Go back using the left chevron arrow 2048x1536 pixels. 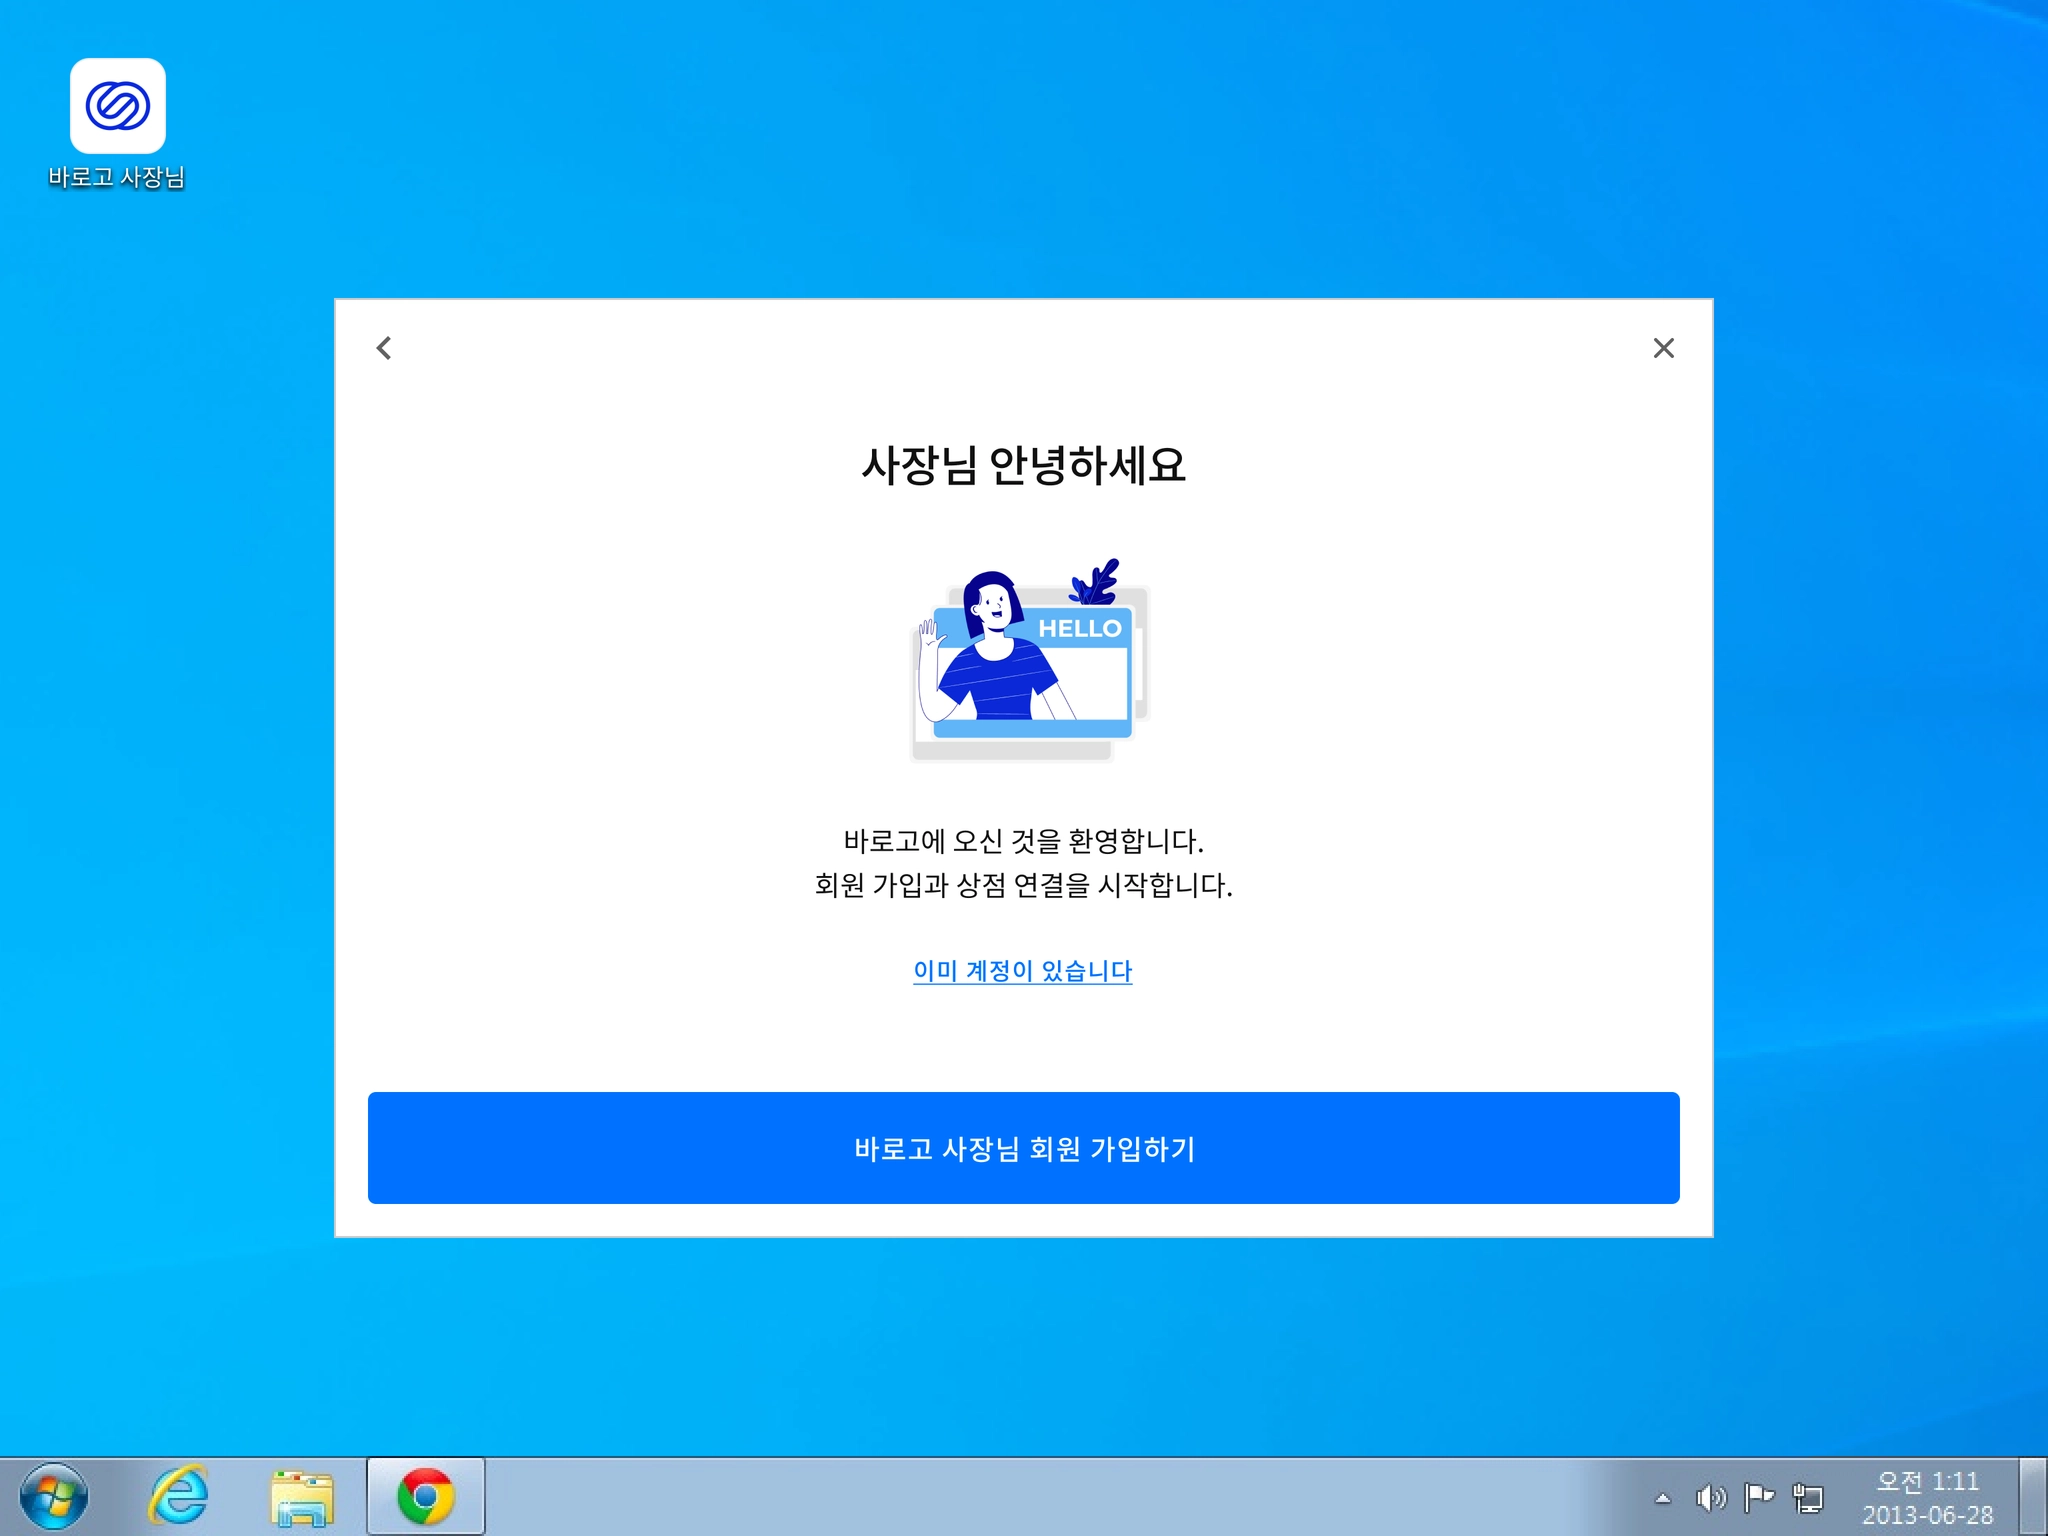click(384, 348)
